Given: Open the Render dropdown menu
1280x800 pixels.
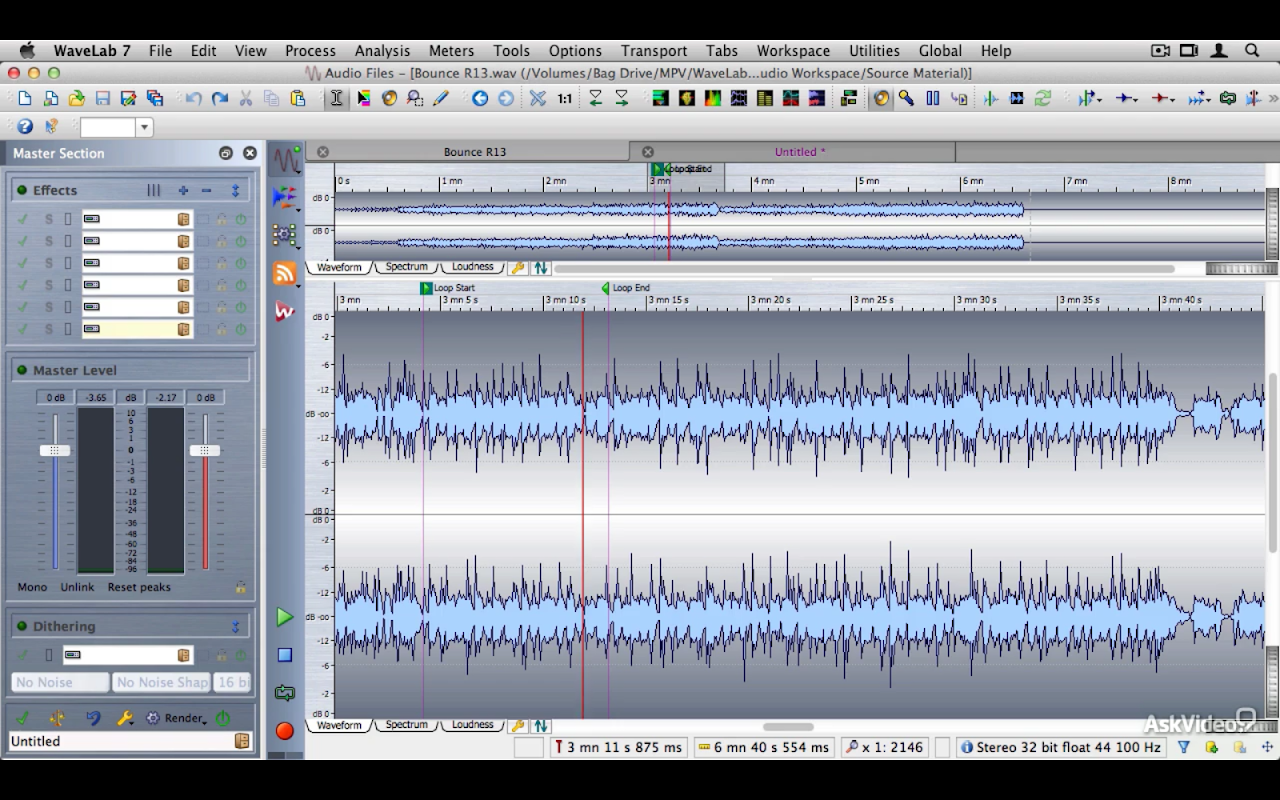Looking at the screenshot, I should (x=184, y=718).
